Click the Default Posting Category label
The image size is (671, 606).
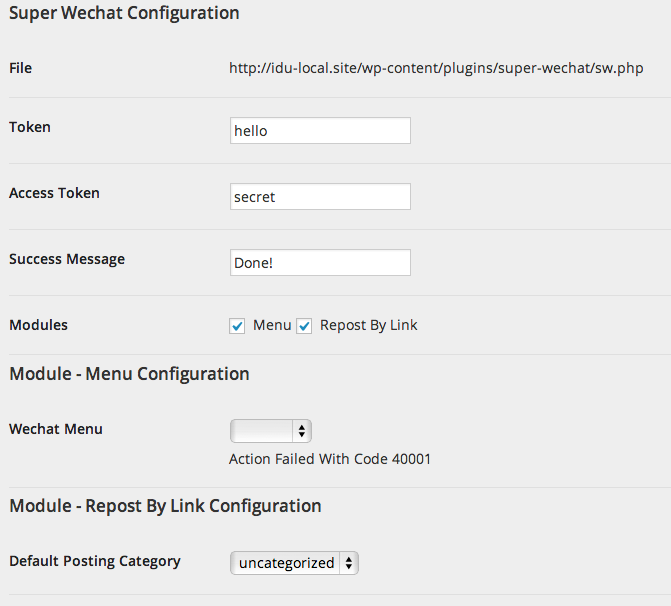coord(95,561)
